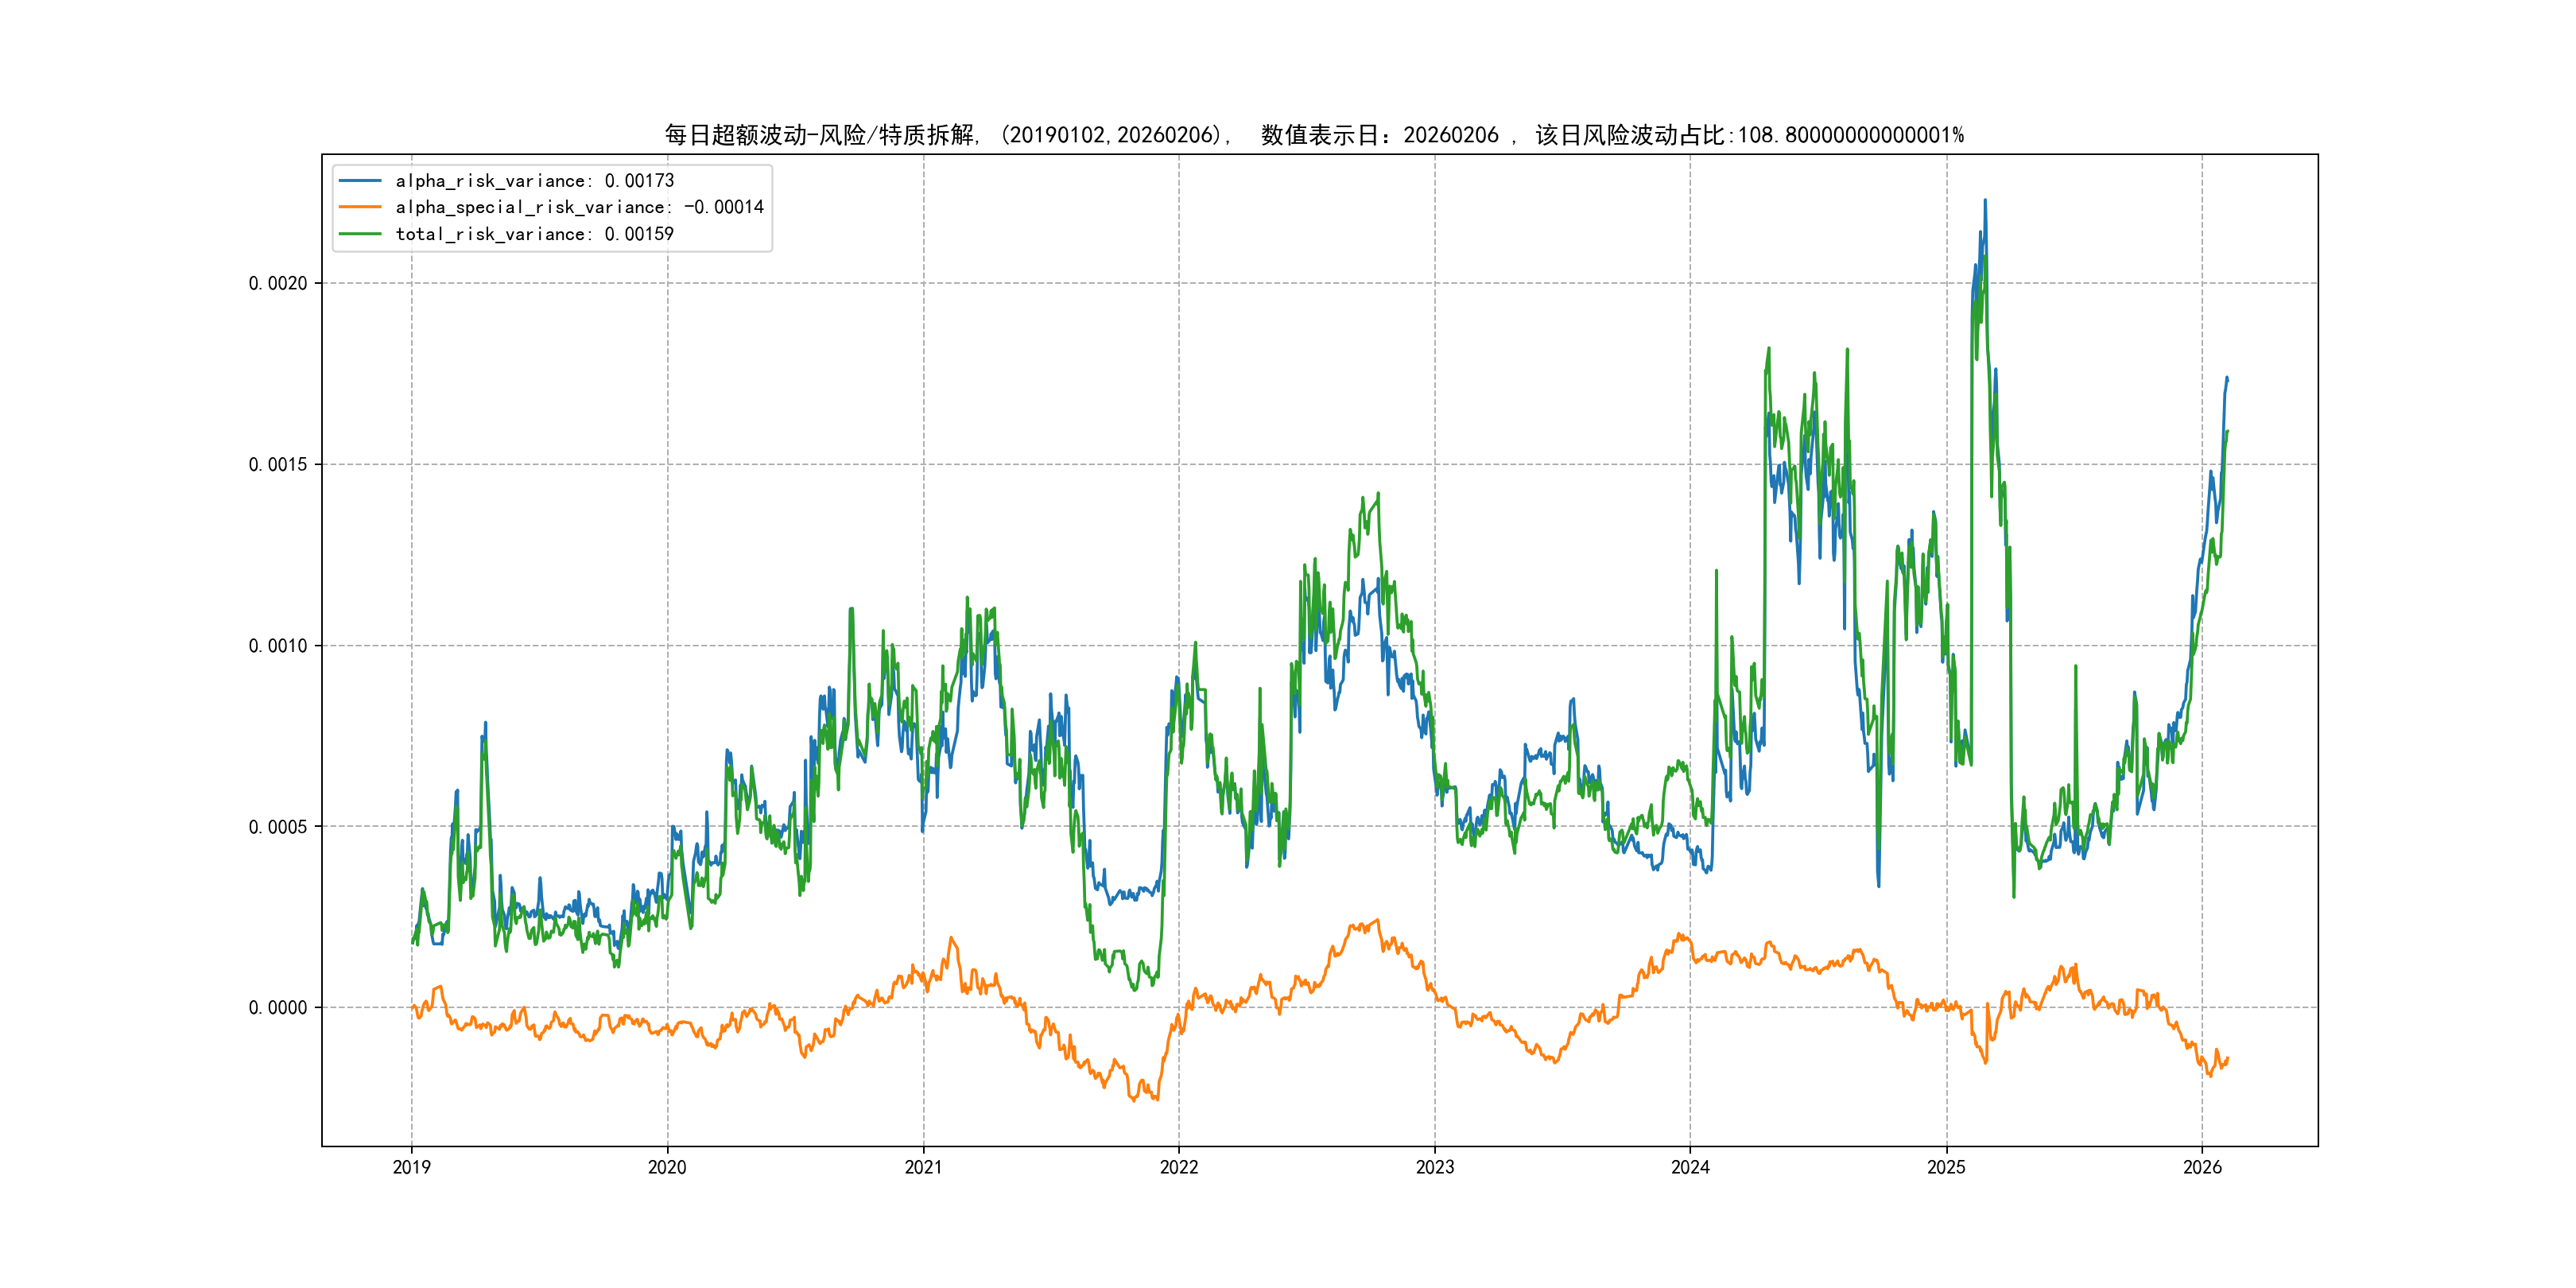Viewport: 2576px width, 1288px height.
Task: Click the 2026 x-axis tick label
Action: click(2202, 1167)
